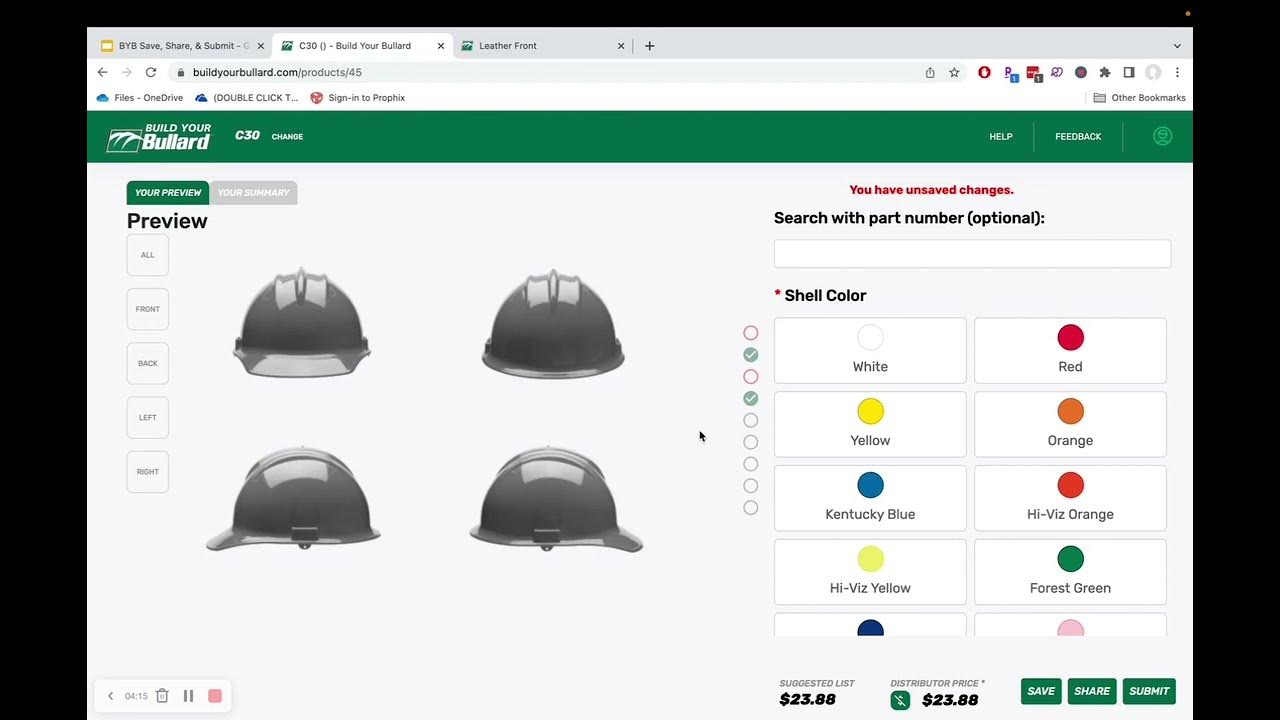Open the FEEDBACK link

pyautogui.click(x=1078, y=137)
